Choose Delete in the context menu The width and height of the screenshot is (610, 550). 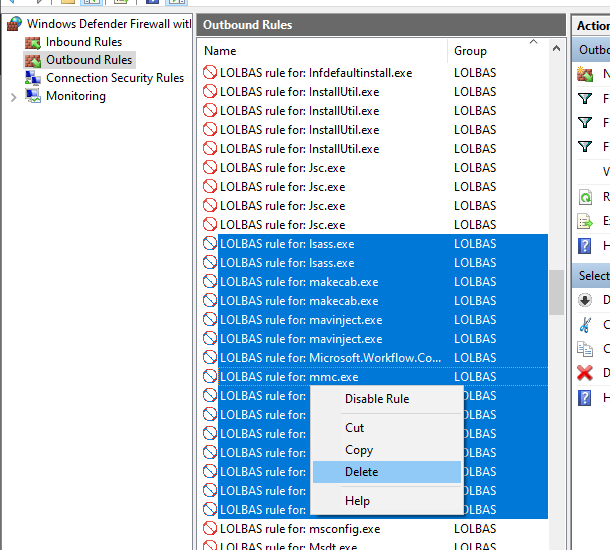(387, 472)
